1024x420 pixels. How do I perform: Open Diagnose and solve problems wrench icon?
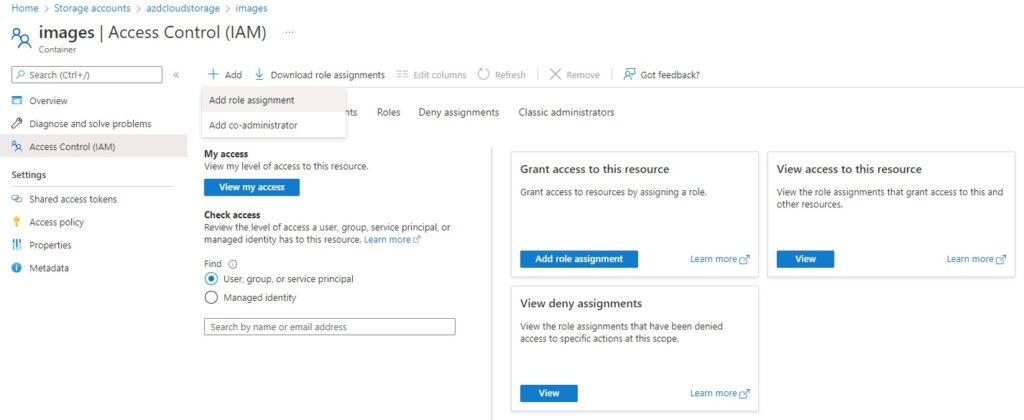pyautogui.click(x=18, y=123)
